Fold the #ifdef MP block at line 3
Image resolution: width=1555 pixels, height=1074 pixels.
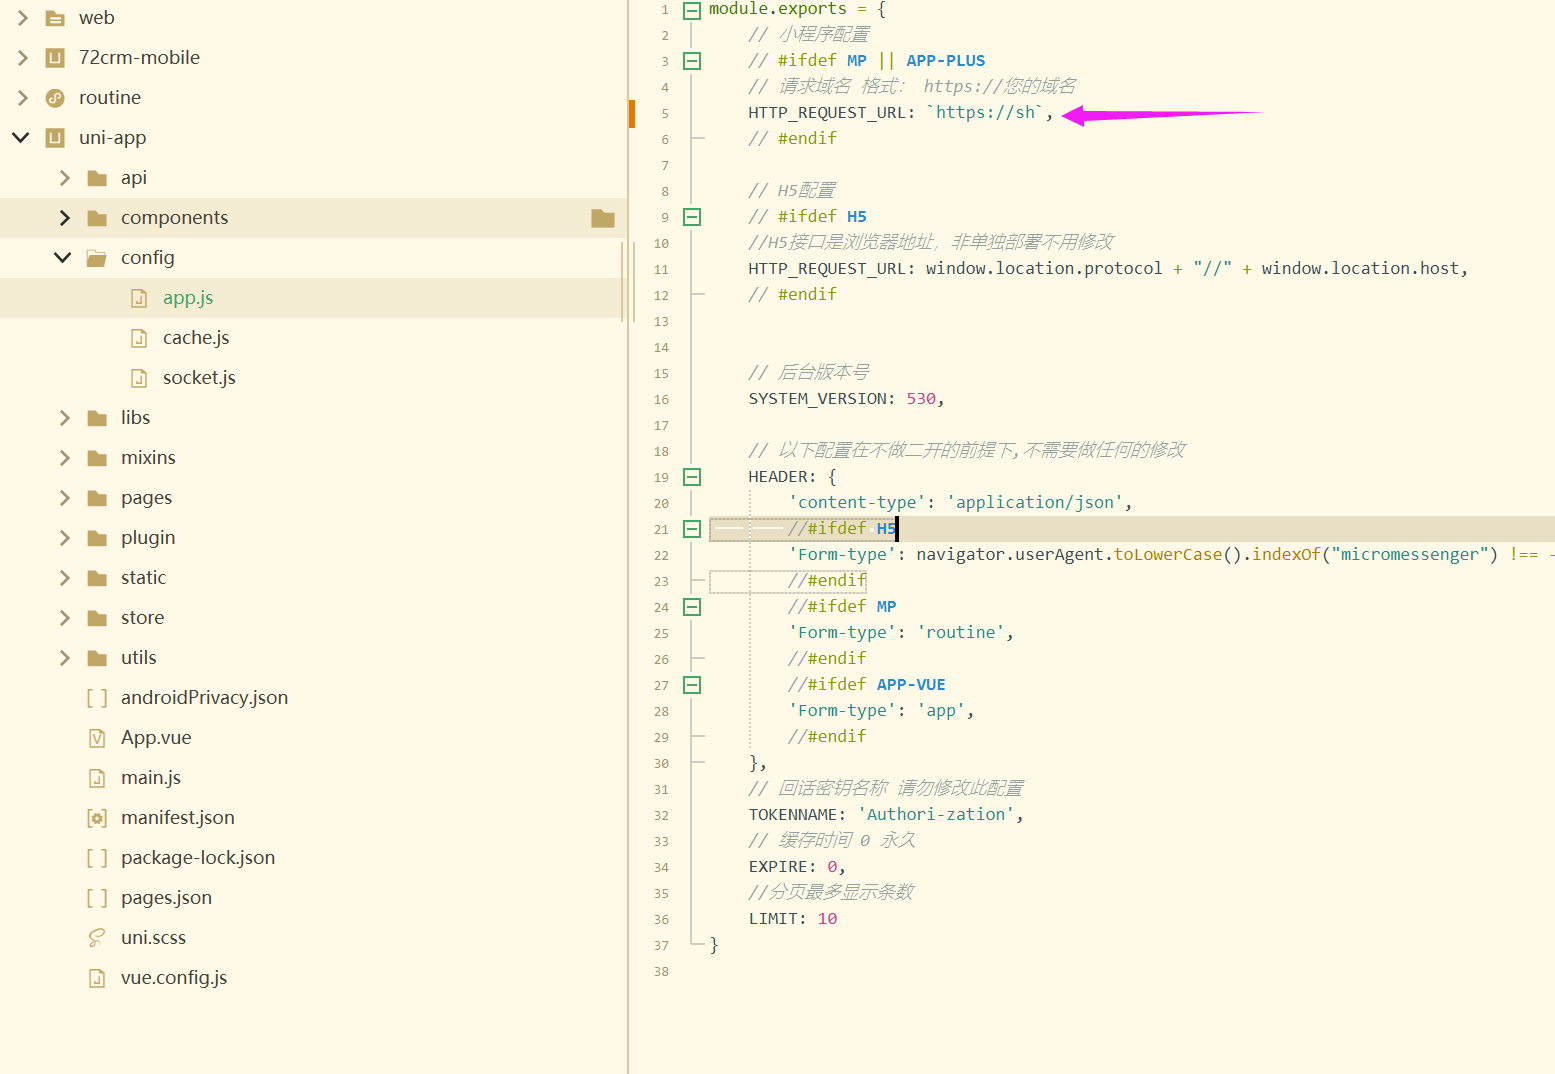tap(692, 61)
